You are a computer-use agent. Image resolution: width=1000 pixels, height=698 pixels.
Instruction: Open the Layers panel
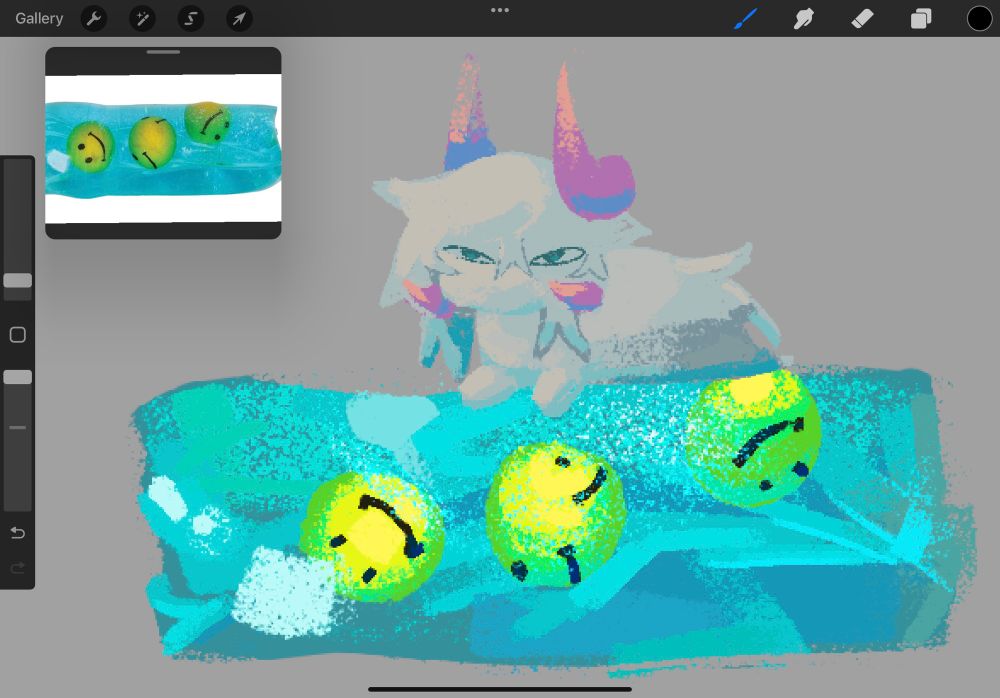click(x=920, y=19)
